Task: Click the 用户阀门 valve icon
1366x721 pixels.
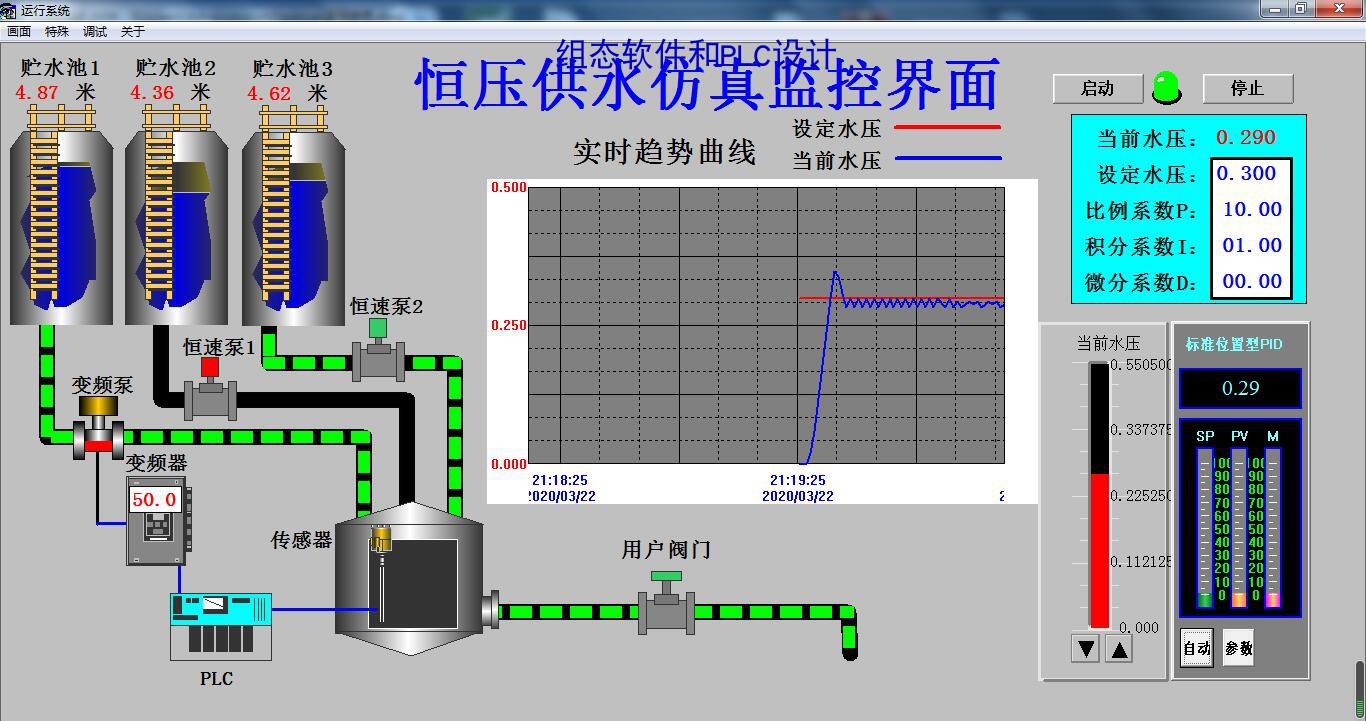Action: point(664,612)
